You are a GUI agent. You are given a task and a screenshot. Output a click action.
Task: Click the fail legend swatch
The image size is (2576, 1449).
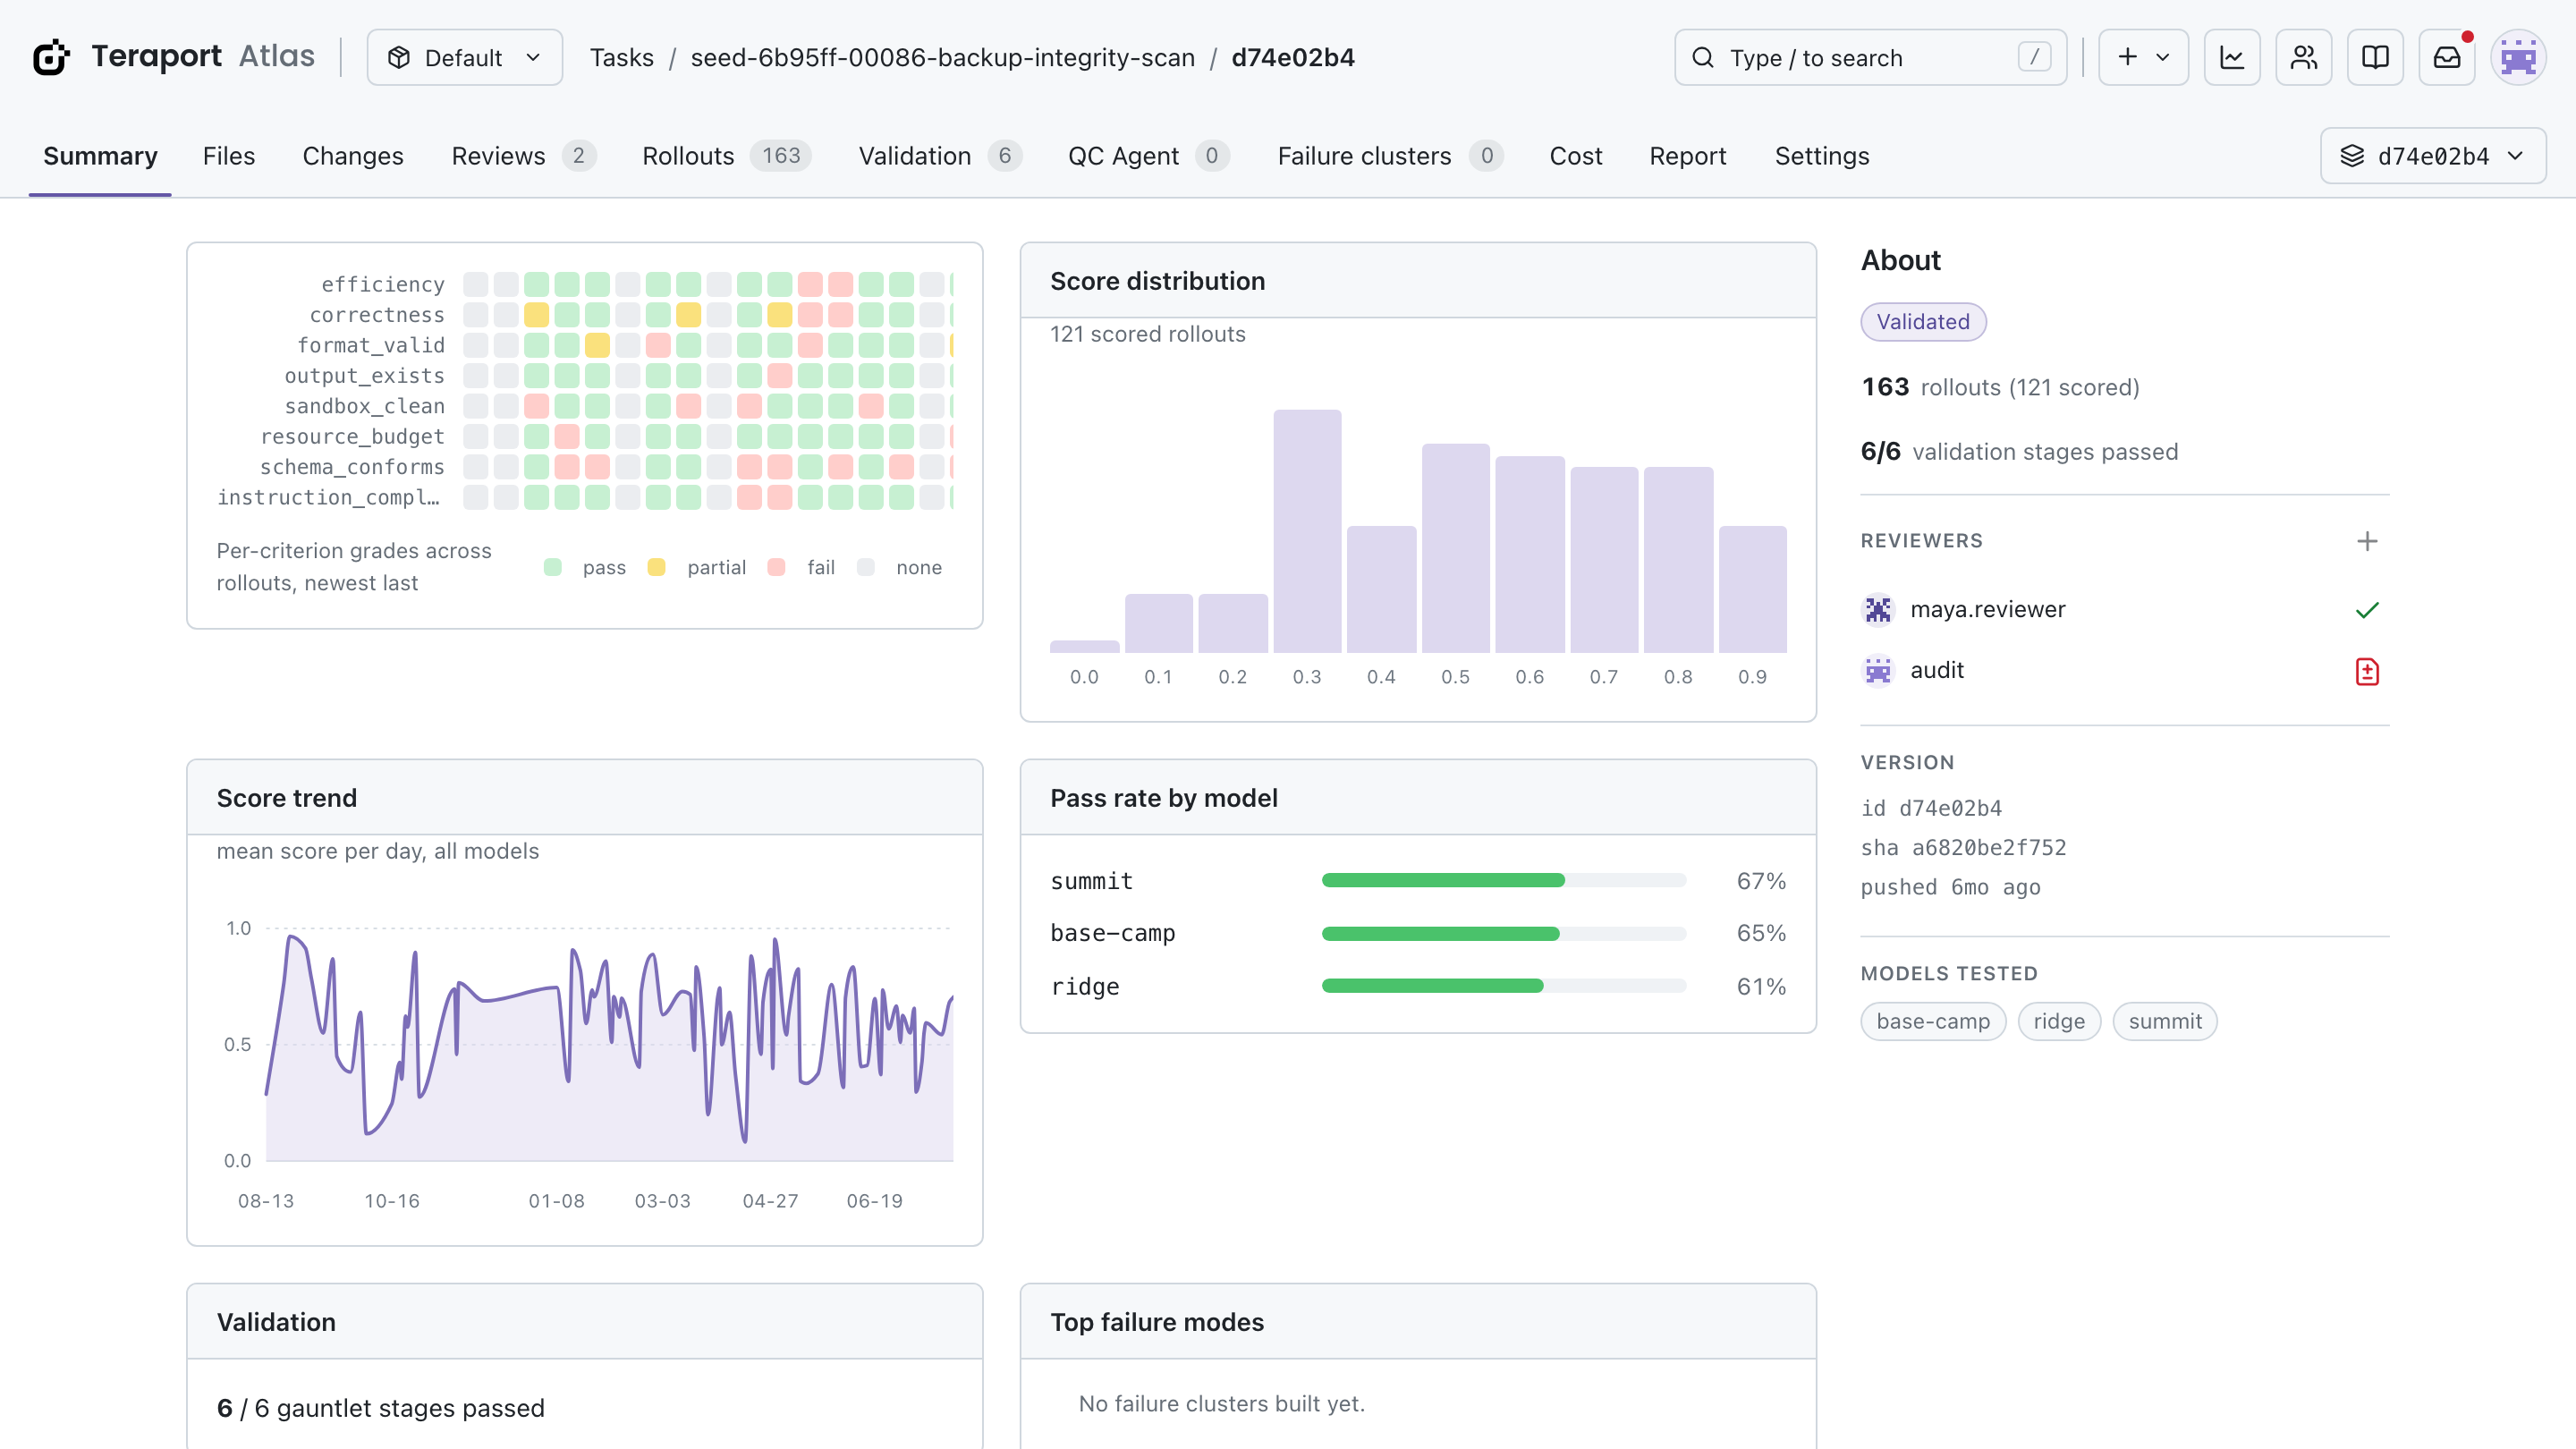click(x=776, y=567)
